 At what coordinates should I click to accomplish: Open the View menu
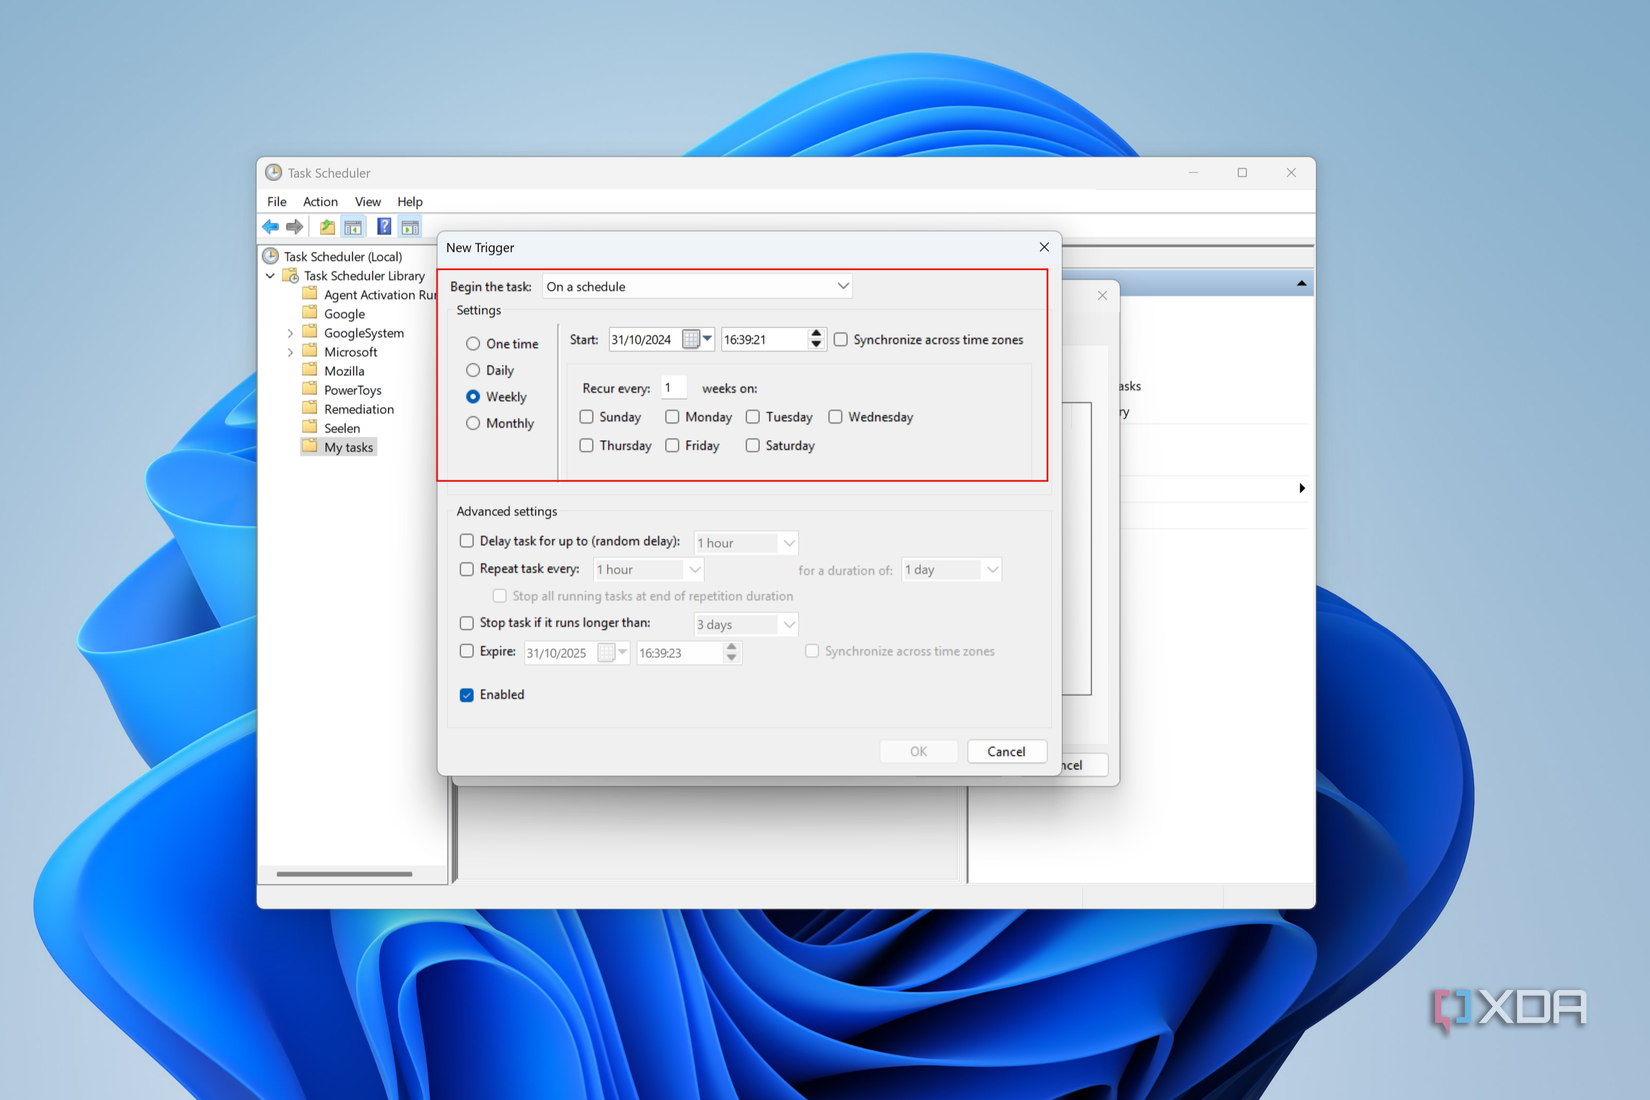(x=367, y=202)
